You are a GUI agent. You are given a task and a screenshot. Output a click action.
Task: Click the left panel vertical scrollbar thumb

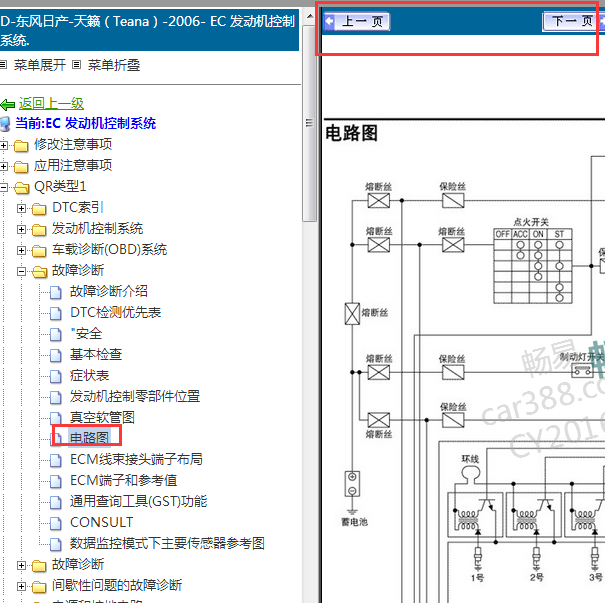click(x=309, y=123)
